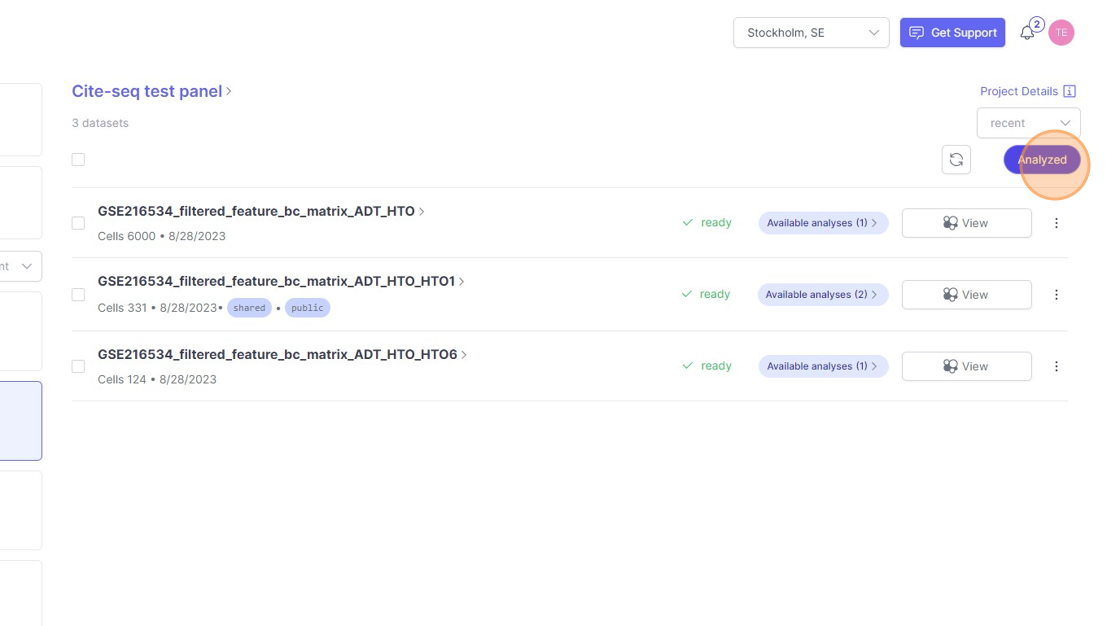Expand Available analyses (2) for the HTO1 dataset

coord(822,295)
